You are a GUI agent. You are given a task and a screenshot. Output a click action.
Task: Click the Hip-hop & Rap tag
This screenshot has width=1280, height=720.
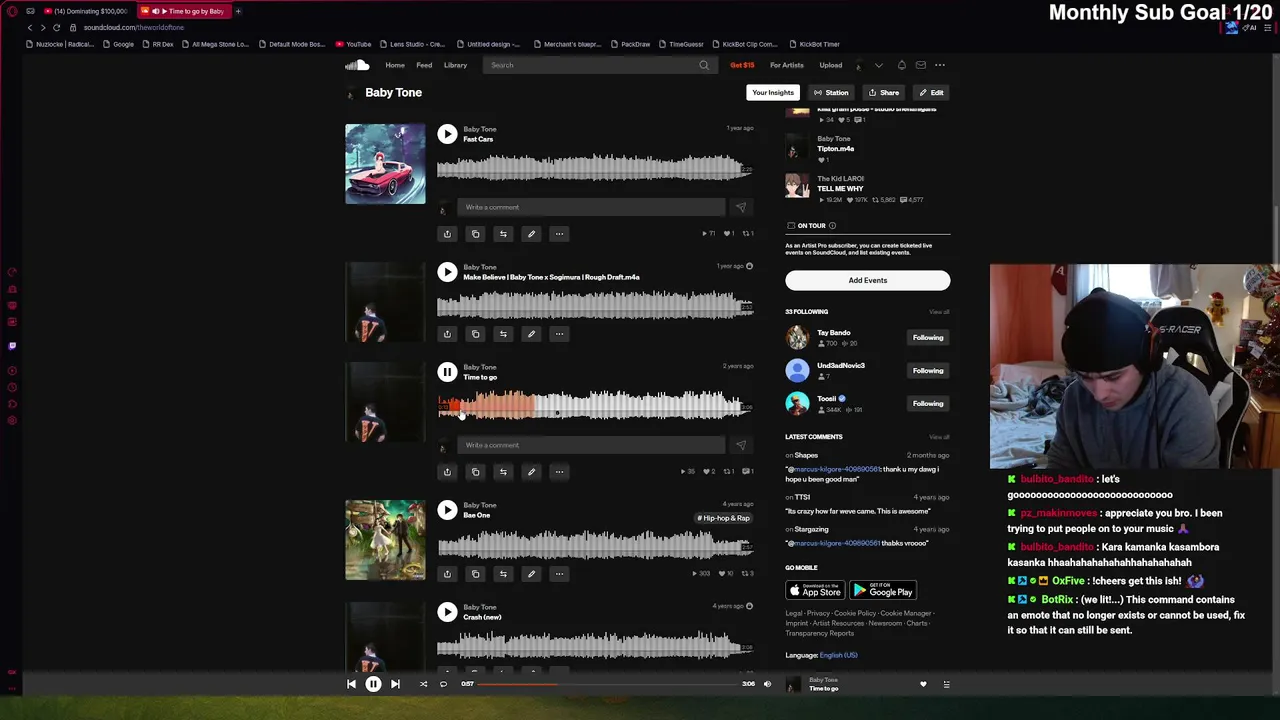click(724, 518)
